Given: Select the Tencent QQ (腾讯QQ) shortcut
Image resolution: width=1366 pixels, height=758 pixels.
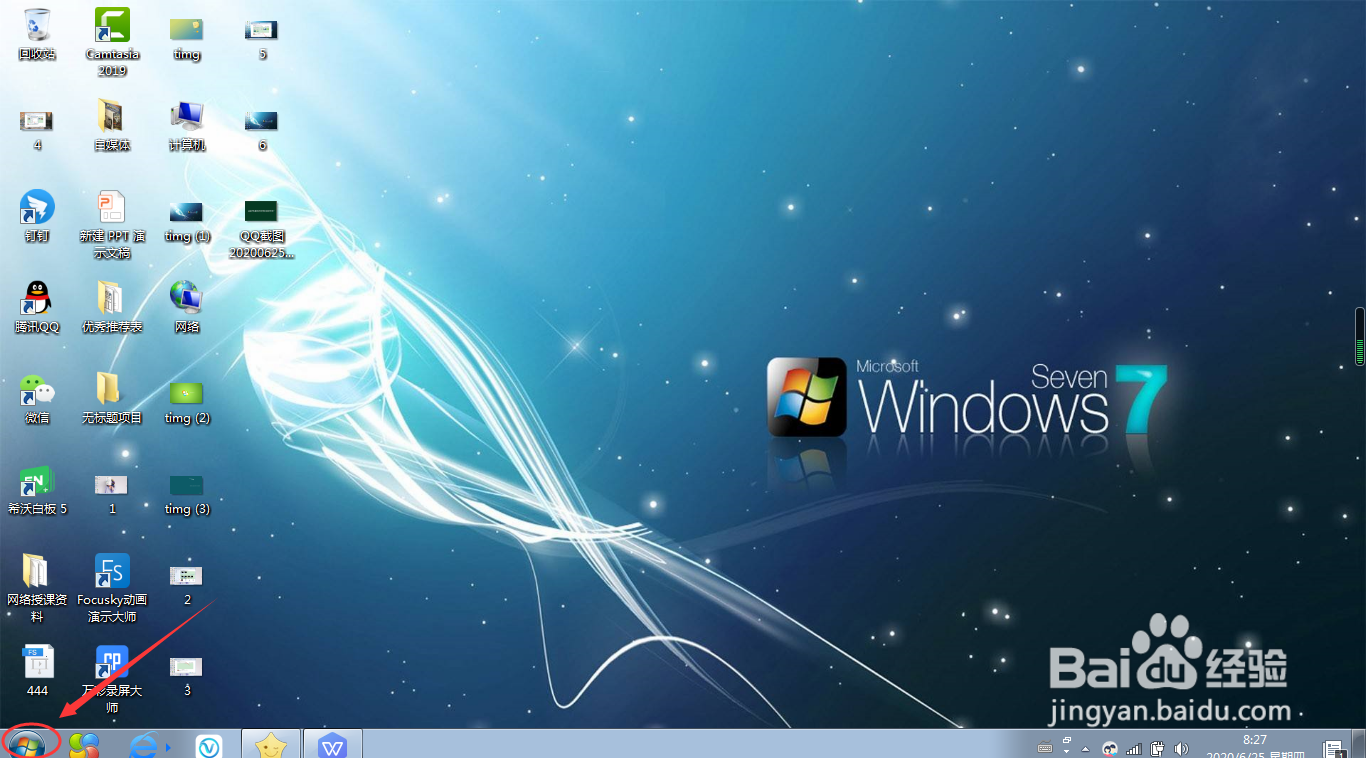Looking at the screenshot, I should [x=37, y=307].
